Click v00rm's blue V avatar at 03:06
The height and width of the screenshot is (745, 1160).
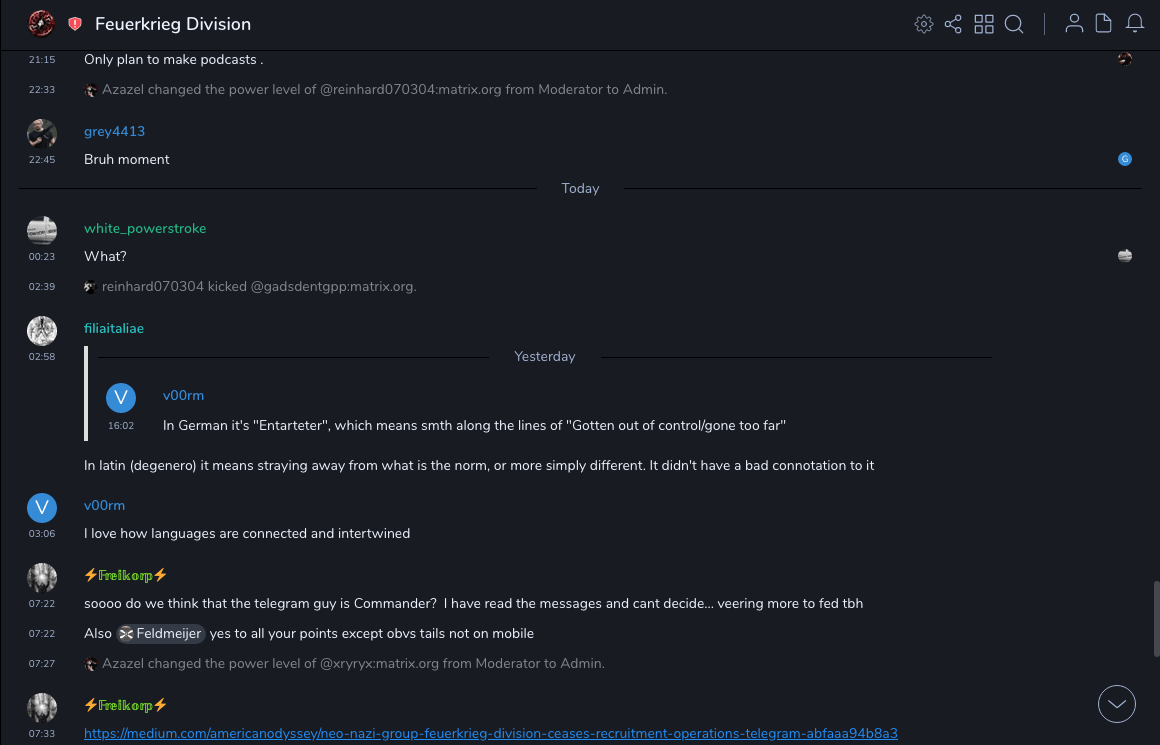pyautogui.click(x=42, y=508)
